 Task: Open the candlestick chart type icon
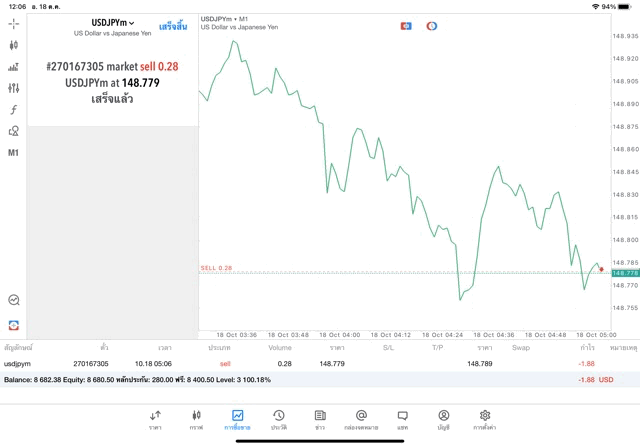point(13,45)
